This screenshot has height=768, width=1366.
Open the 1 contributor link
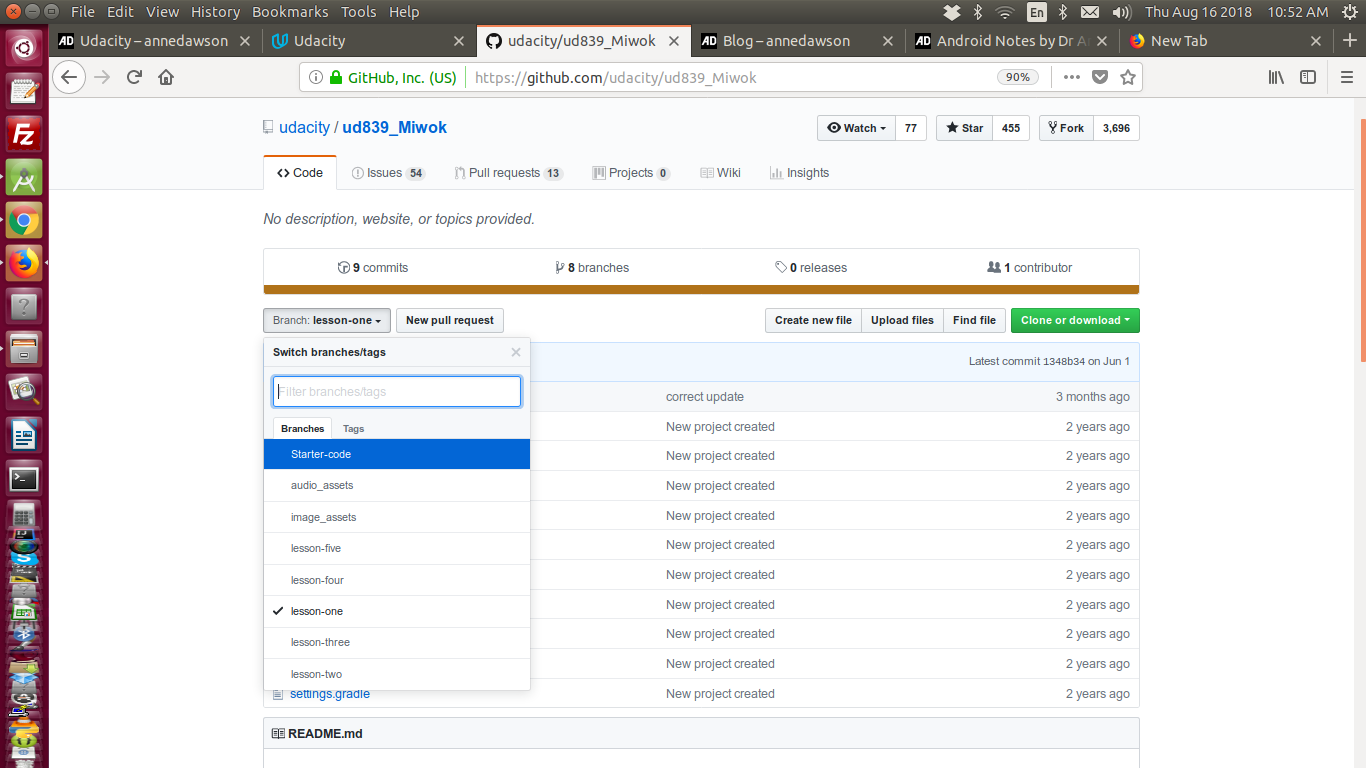click(1029, 268)
